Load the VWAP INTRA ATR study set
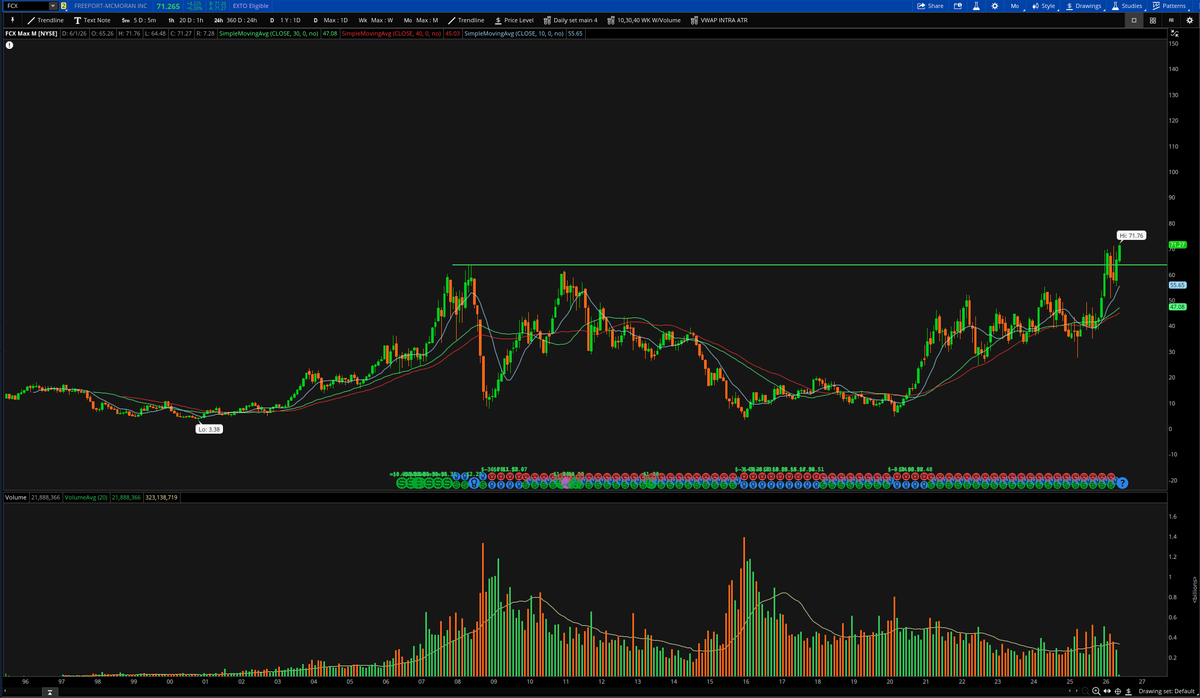Viewport: 1200px width, 698px height. pyautogui.click(x=718, y=20)
